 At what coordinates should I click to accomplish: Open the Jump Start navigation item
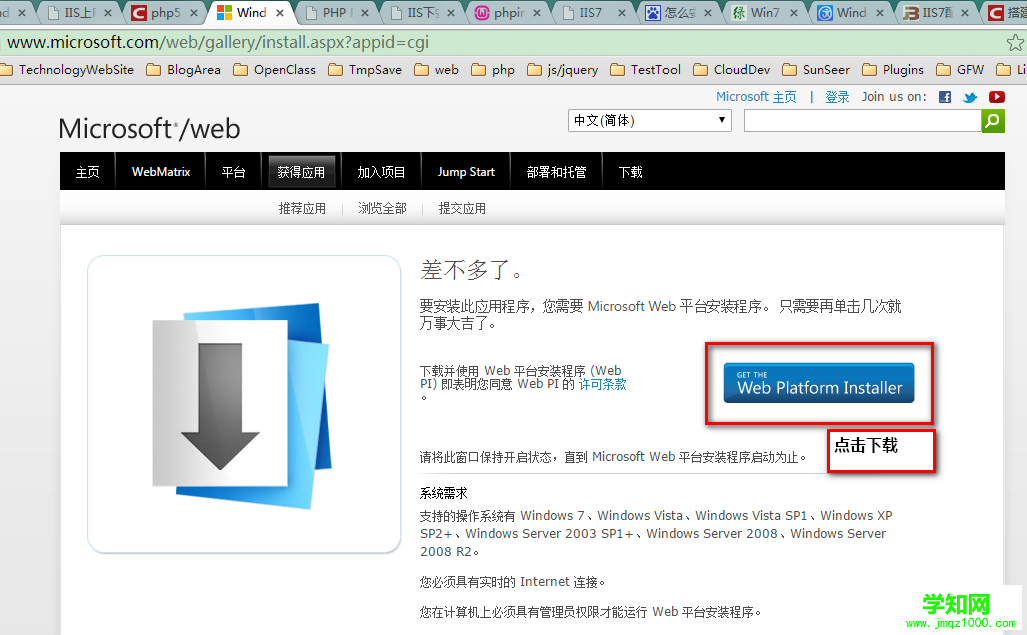click(x=466, y=172)
